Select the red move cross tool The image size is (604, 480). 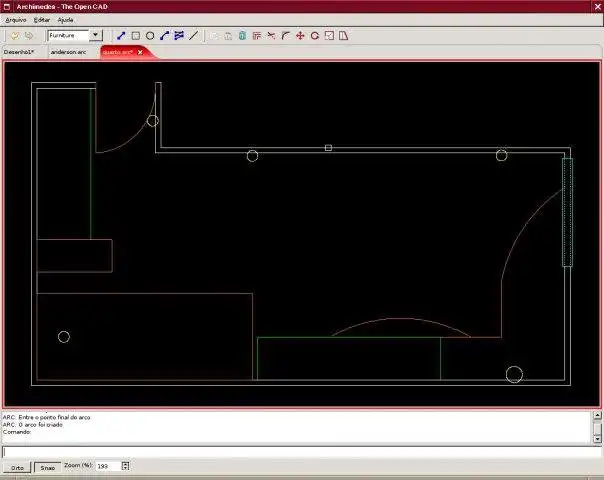coord(300,36)
